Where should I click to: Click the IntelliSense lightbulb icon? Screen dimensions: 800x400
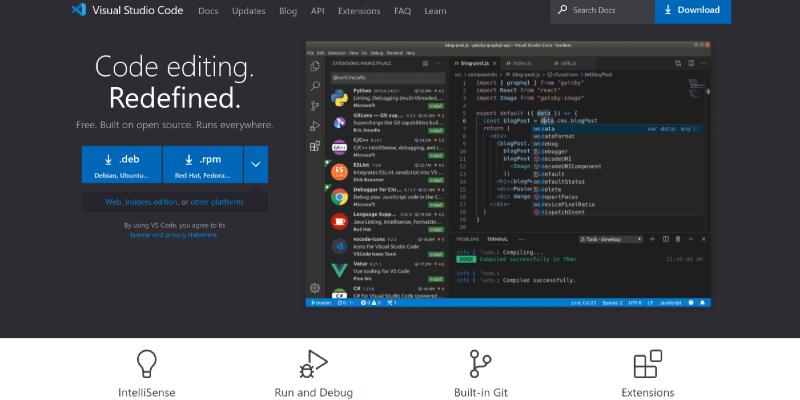click(x=147, y=363)
